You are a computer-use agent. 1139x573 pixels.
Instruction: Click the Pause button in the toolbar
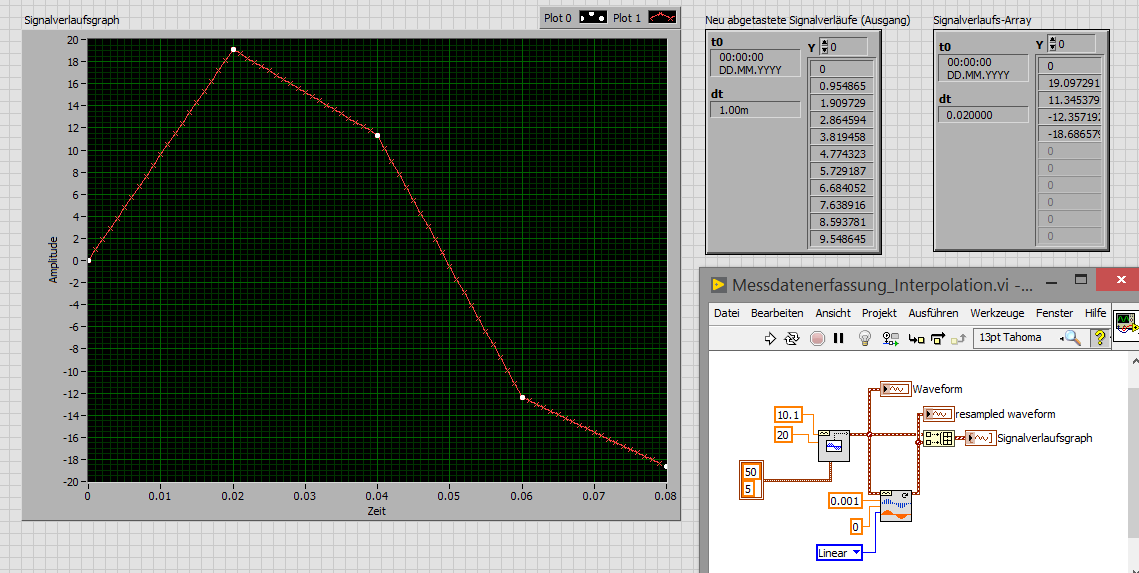[x=839, y=339]
